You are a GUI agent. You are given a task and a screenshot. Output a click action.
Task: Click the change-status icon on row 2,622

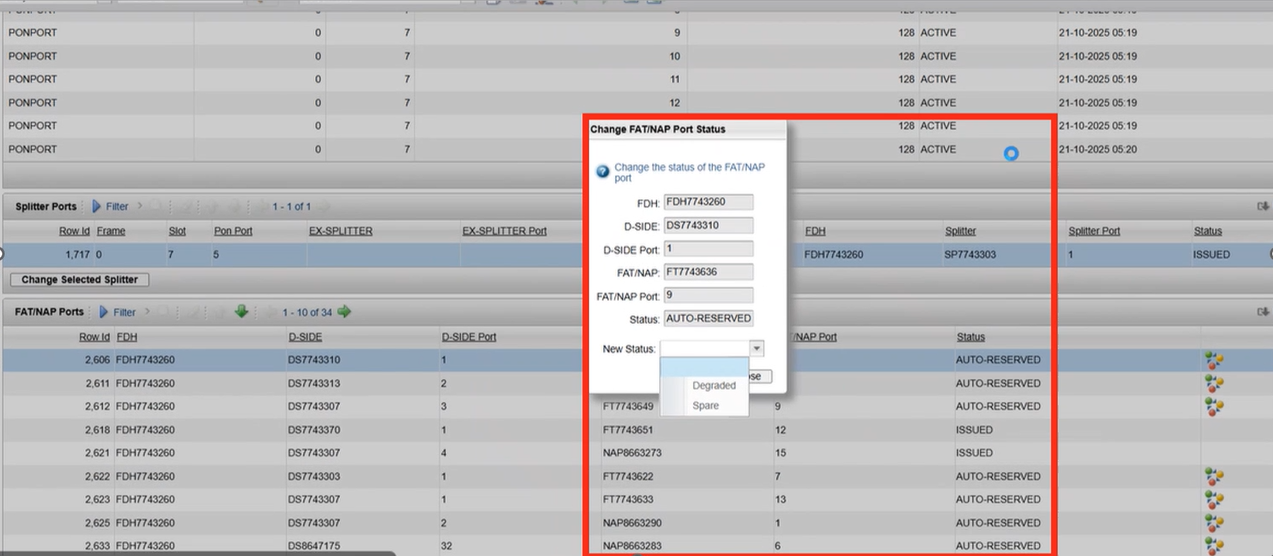[1215, 477]
